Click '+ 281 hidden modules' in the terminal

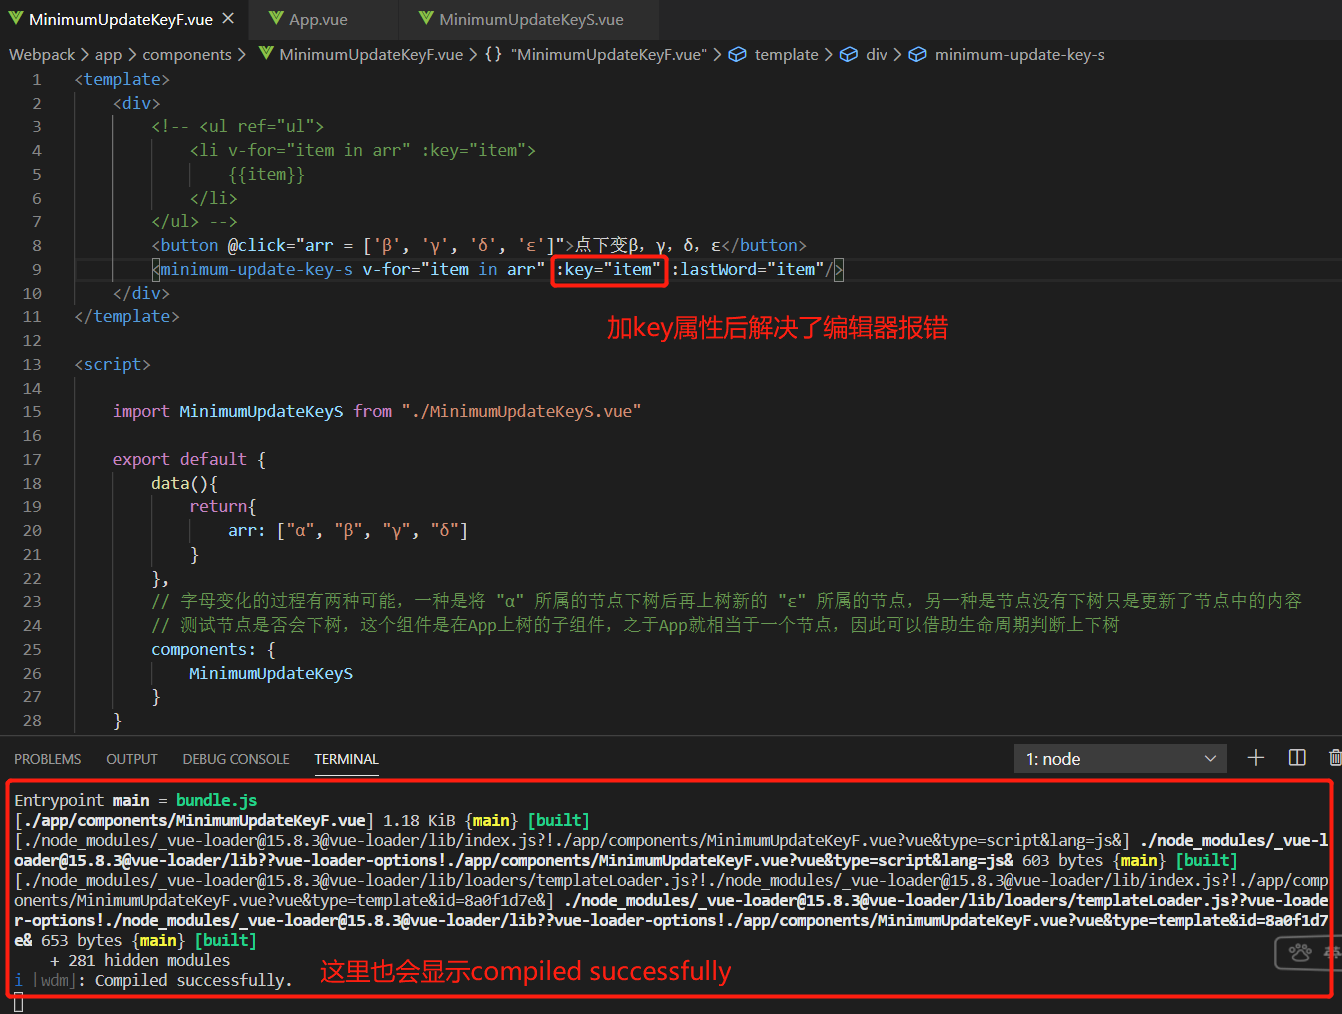pyautogui.click(x=140, y=960)
